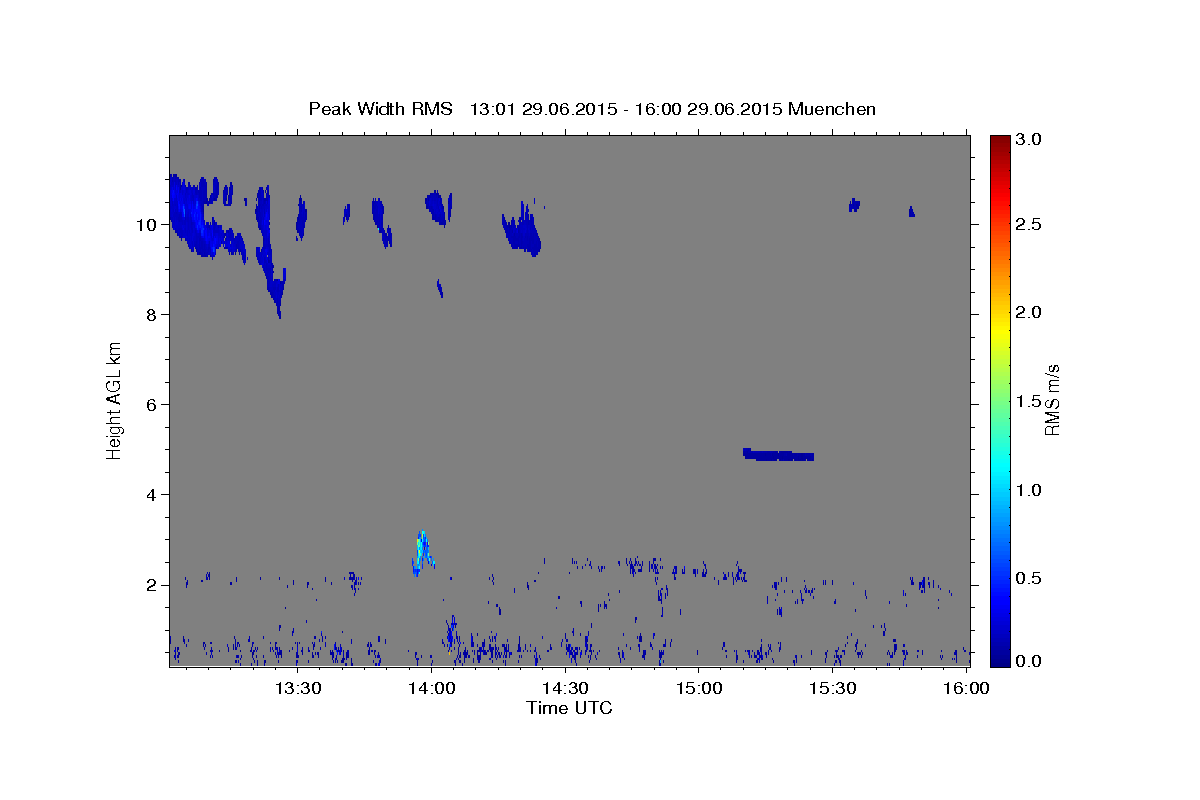This screenshot has width=1200, height=800.
Task: Click the 'Time UTC' axis label
Action: click(569, 708)
